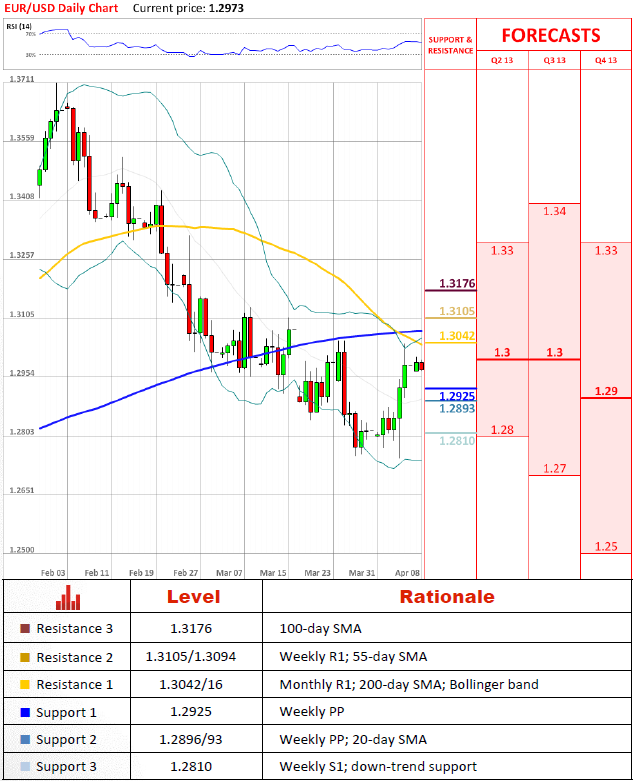
Task: Click the Resistance 2 row label
Action: [75, 657]
